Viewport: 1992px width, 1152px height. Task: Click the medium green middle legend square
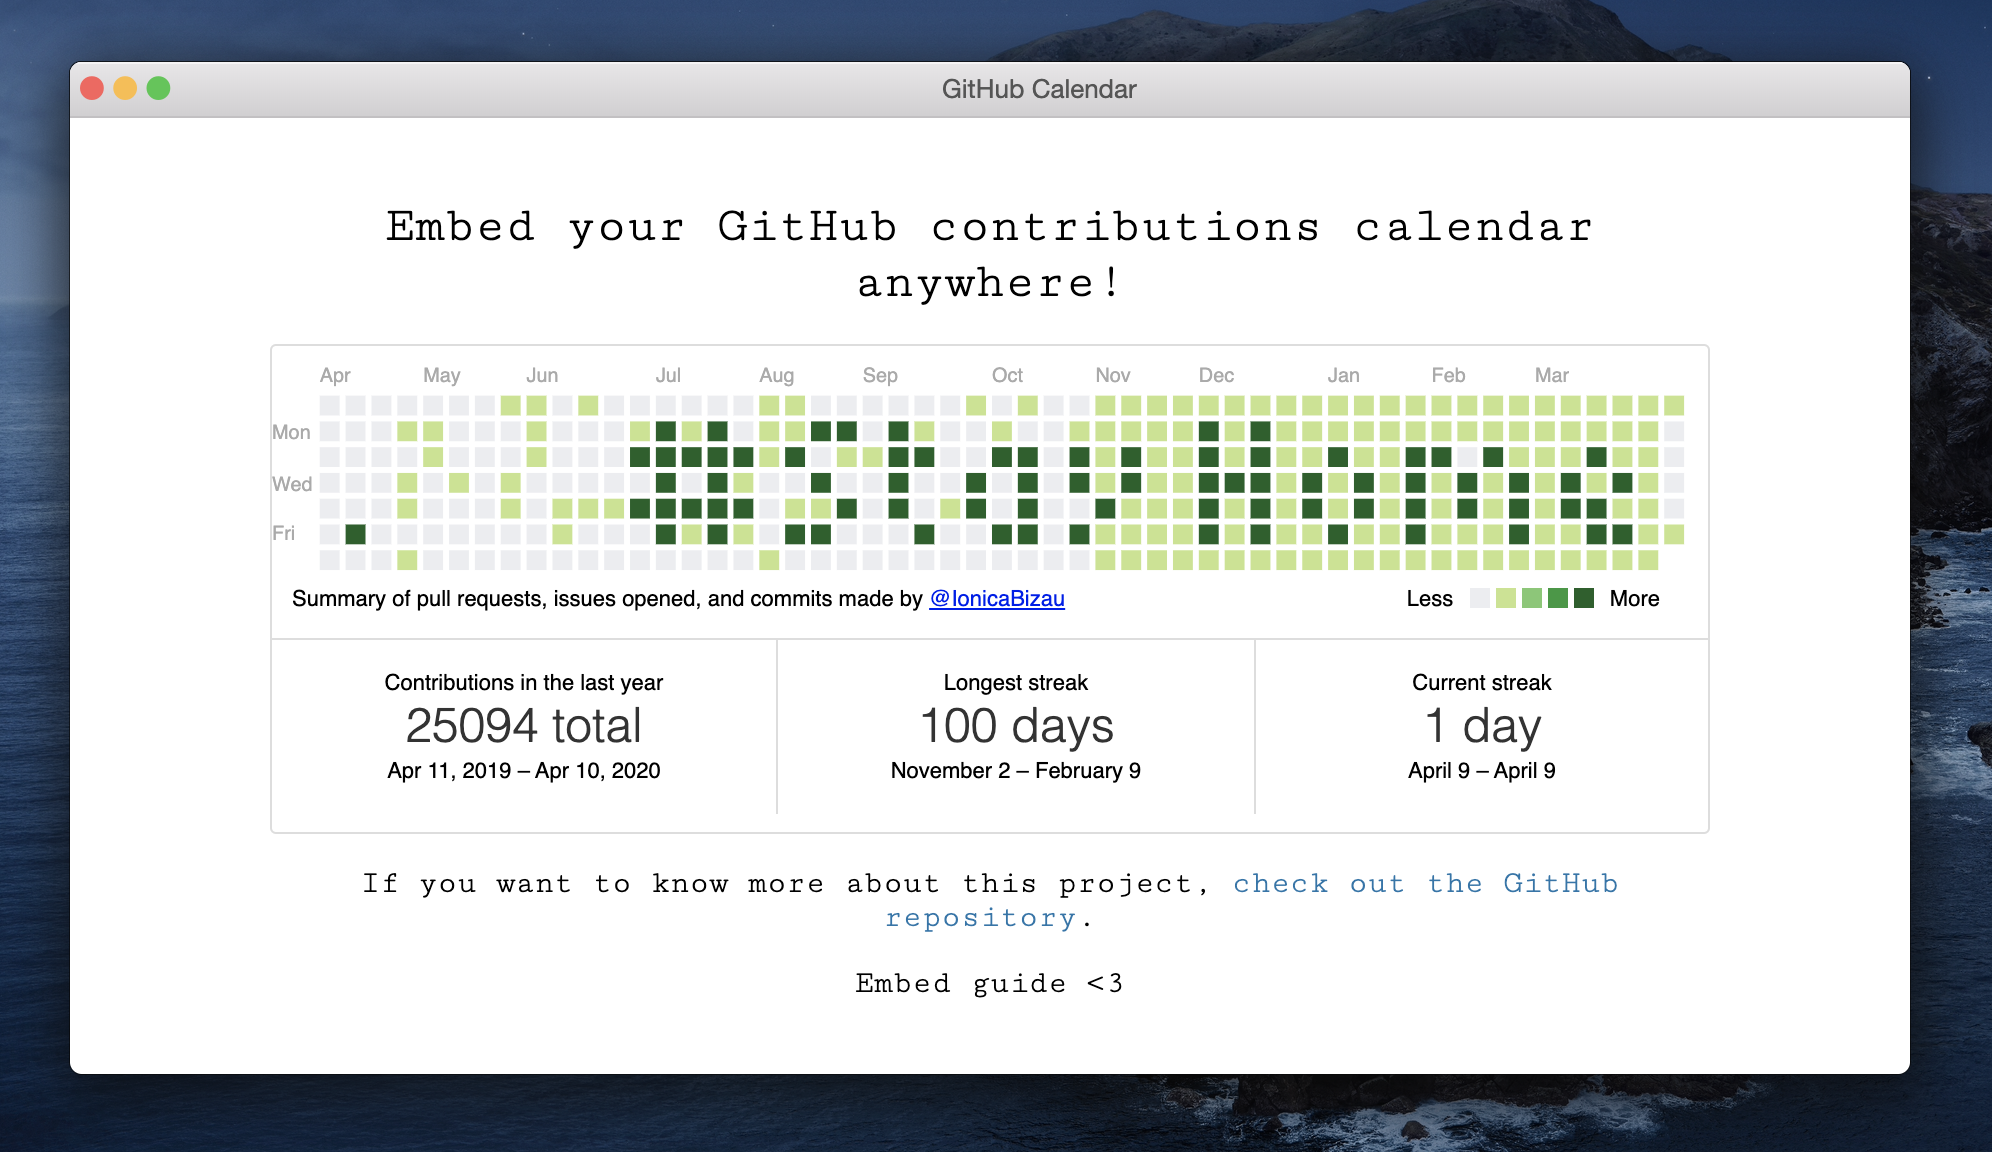pos(1532,598)
